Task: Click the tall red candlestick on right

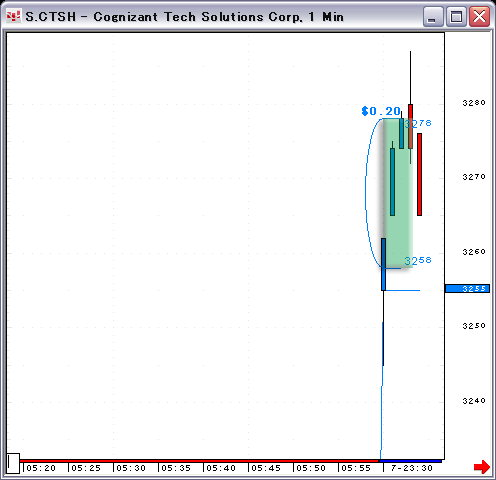Action: point(419,174)
